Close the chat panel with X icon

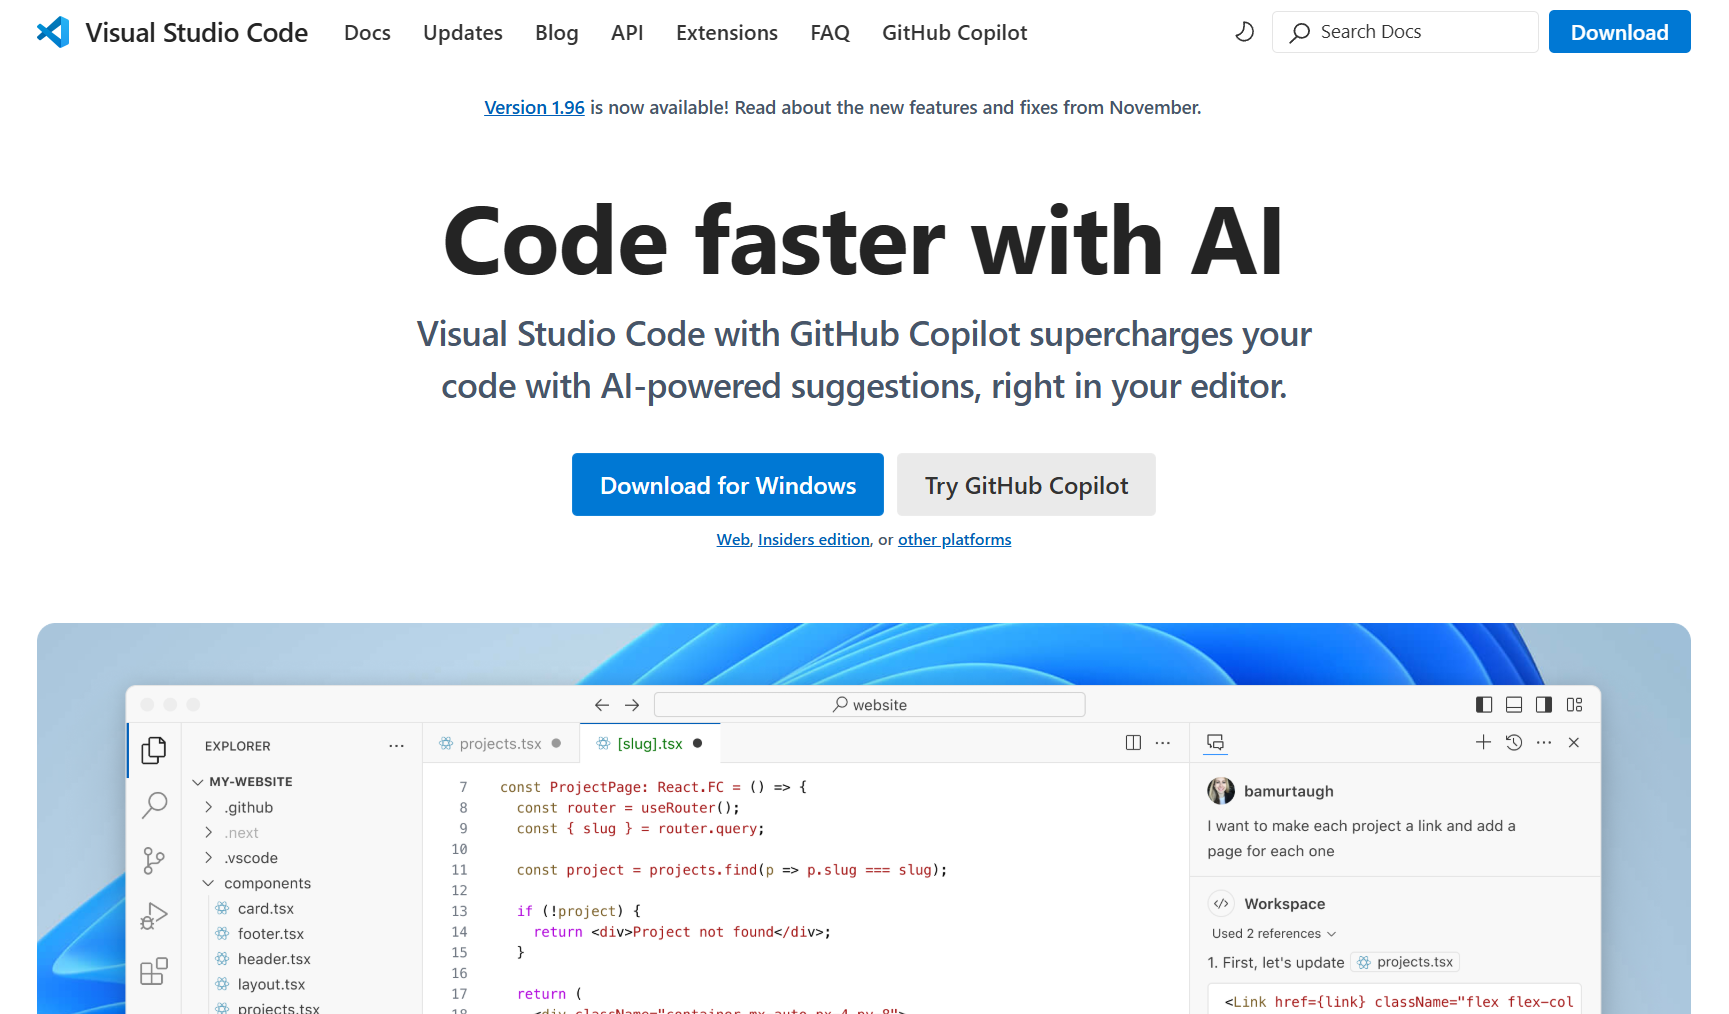1574,742
